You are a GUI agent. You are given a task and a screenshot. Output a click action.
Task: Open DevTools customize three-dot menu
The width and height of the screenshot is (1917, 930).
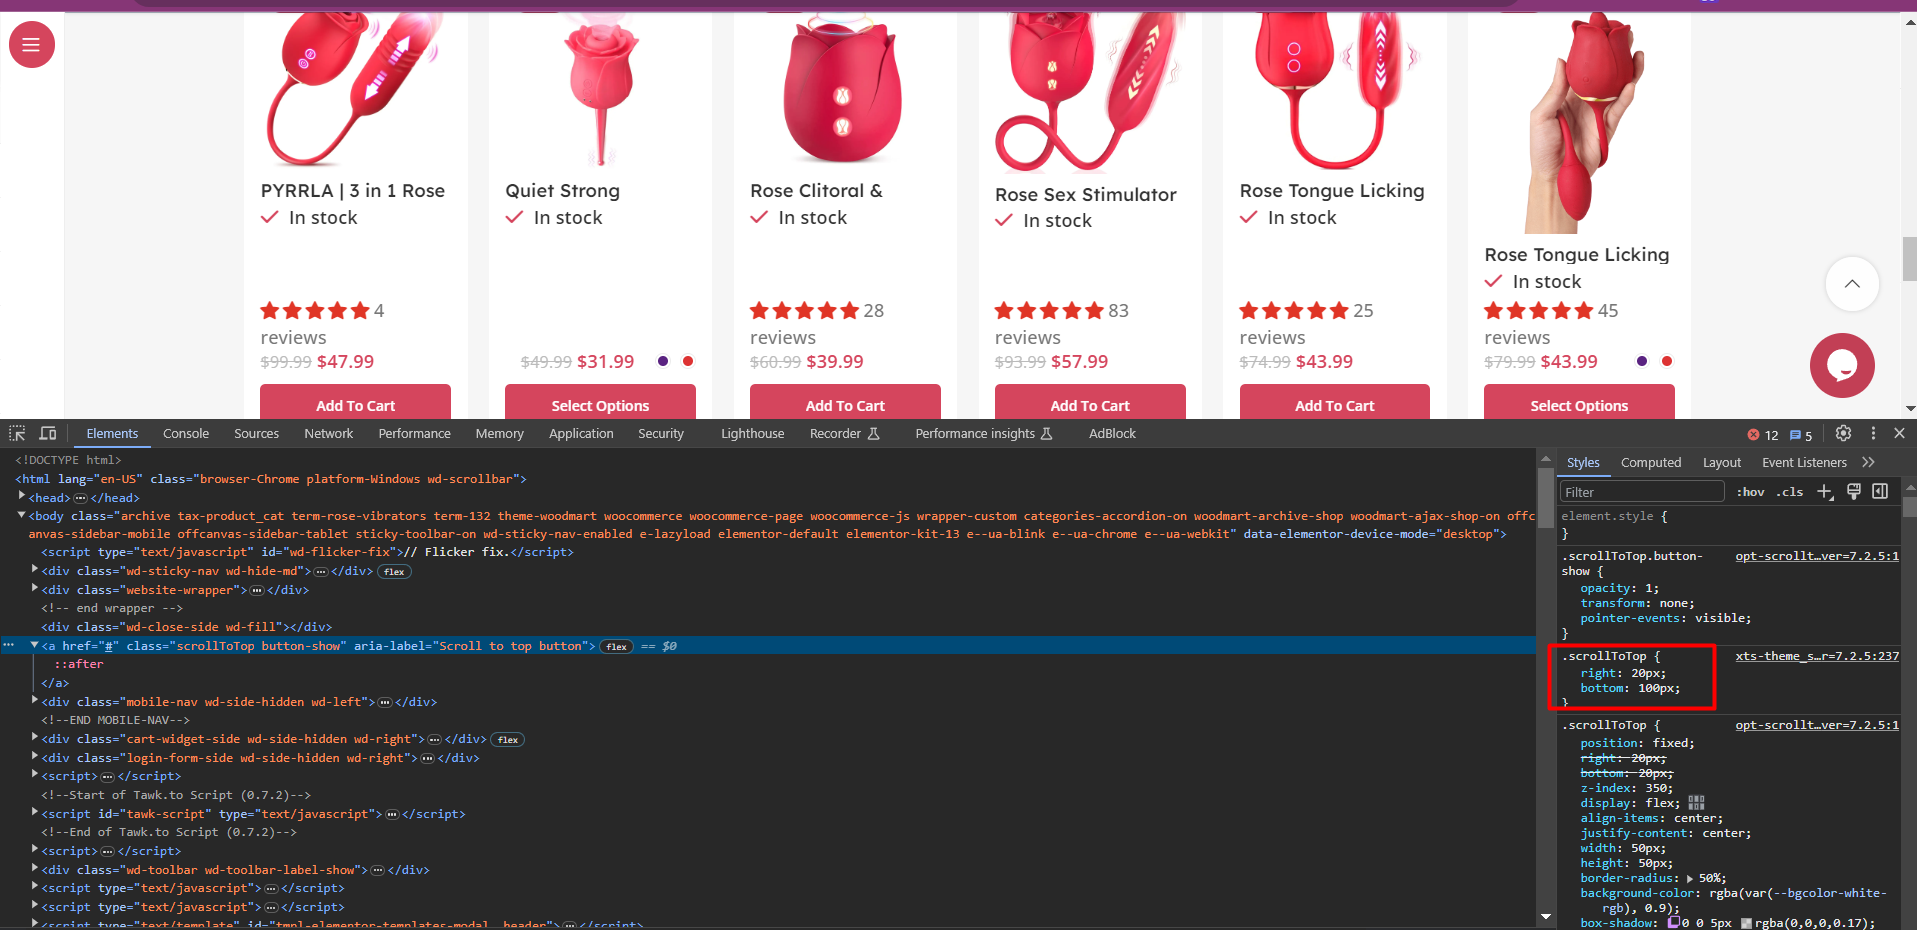click(x=1873, y=433)
